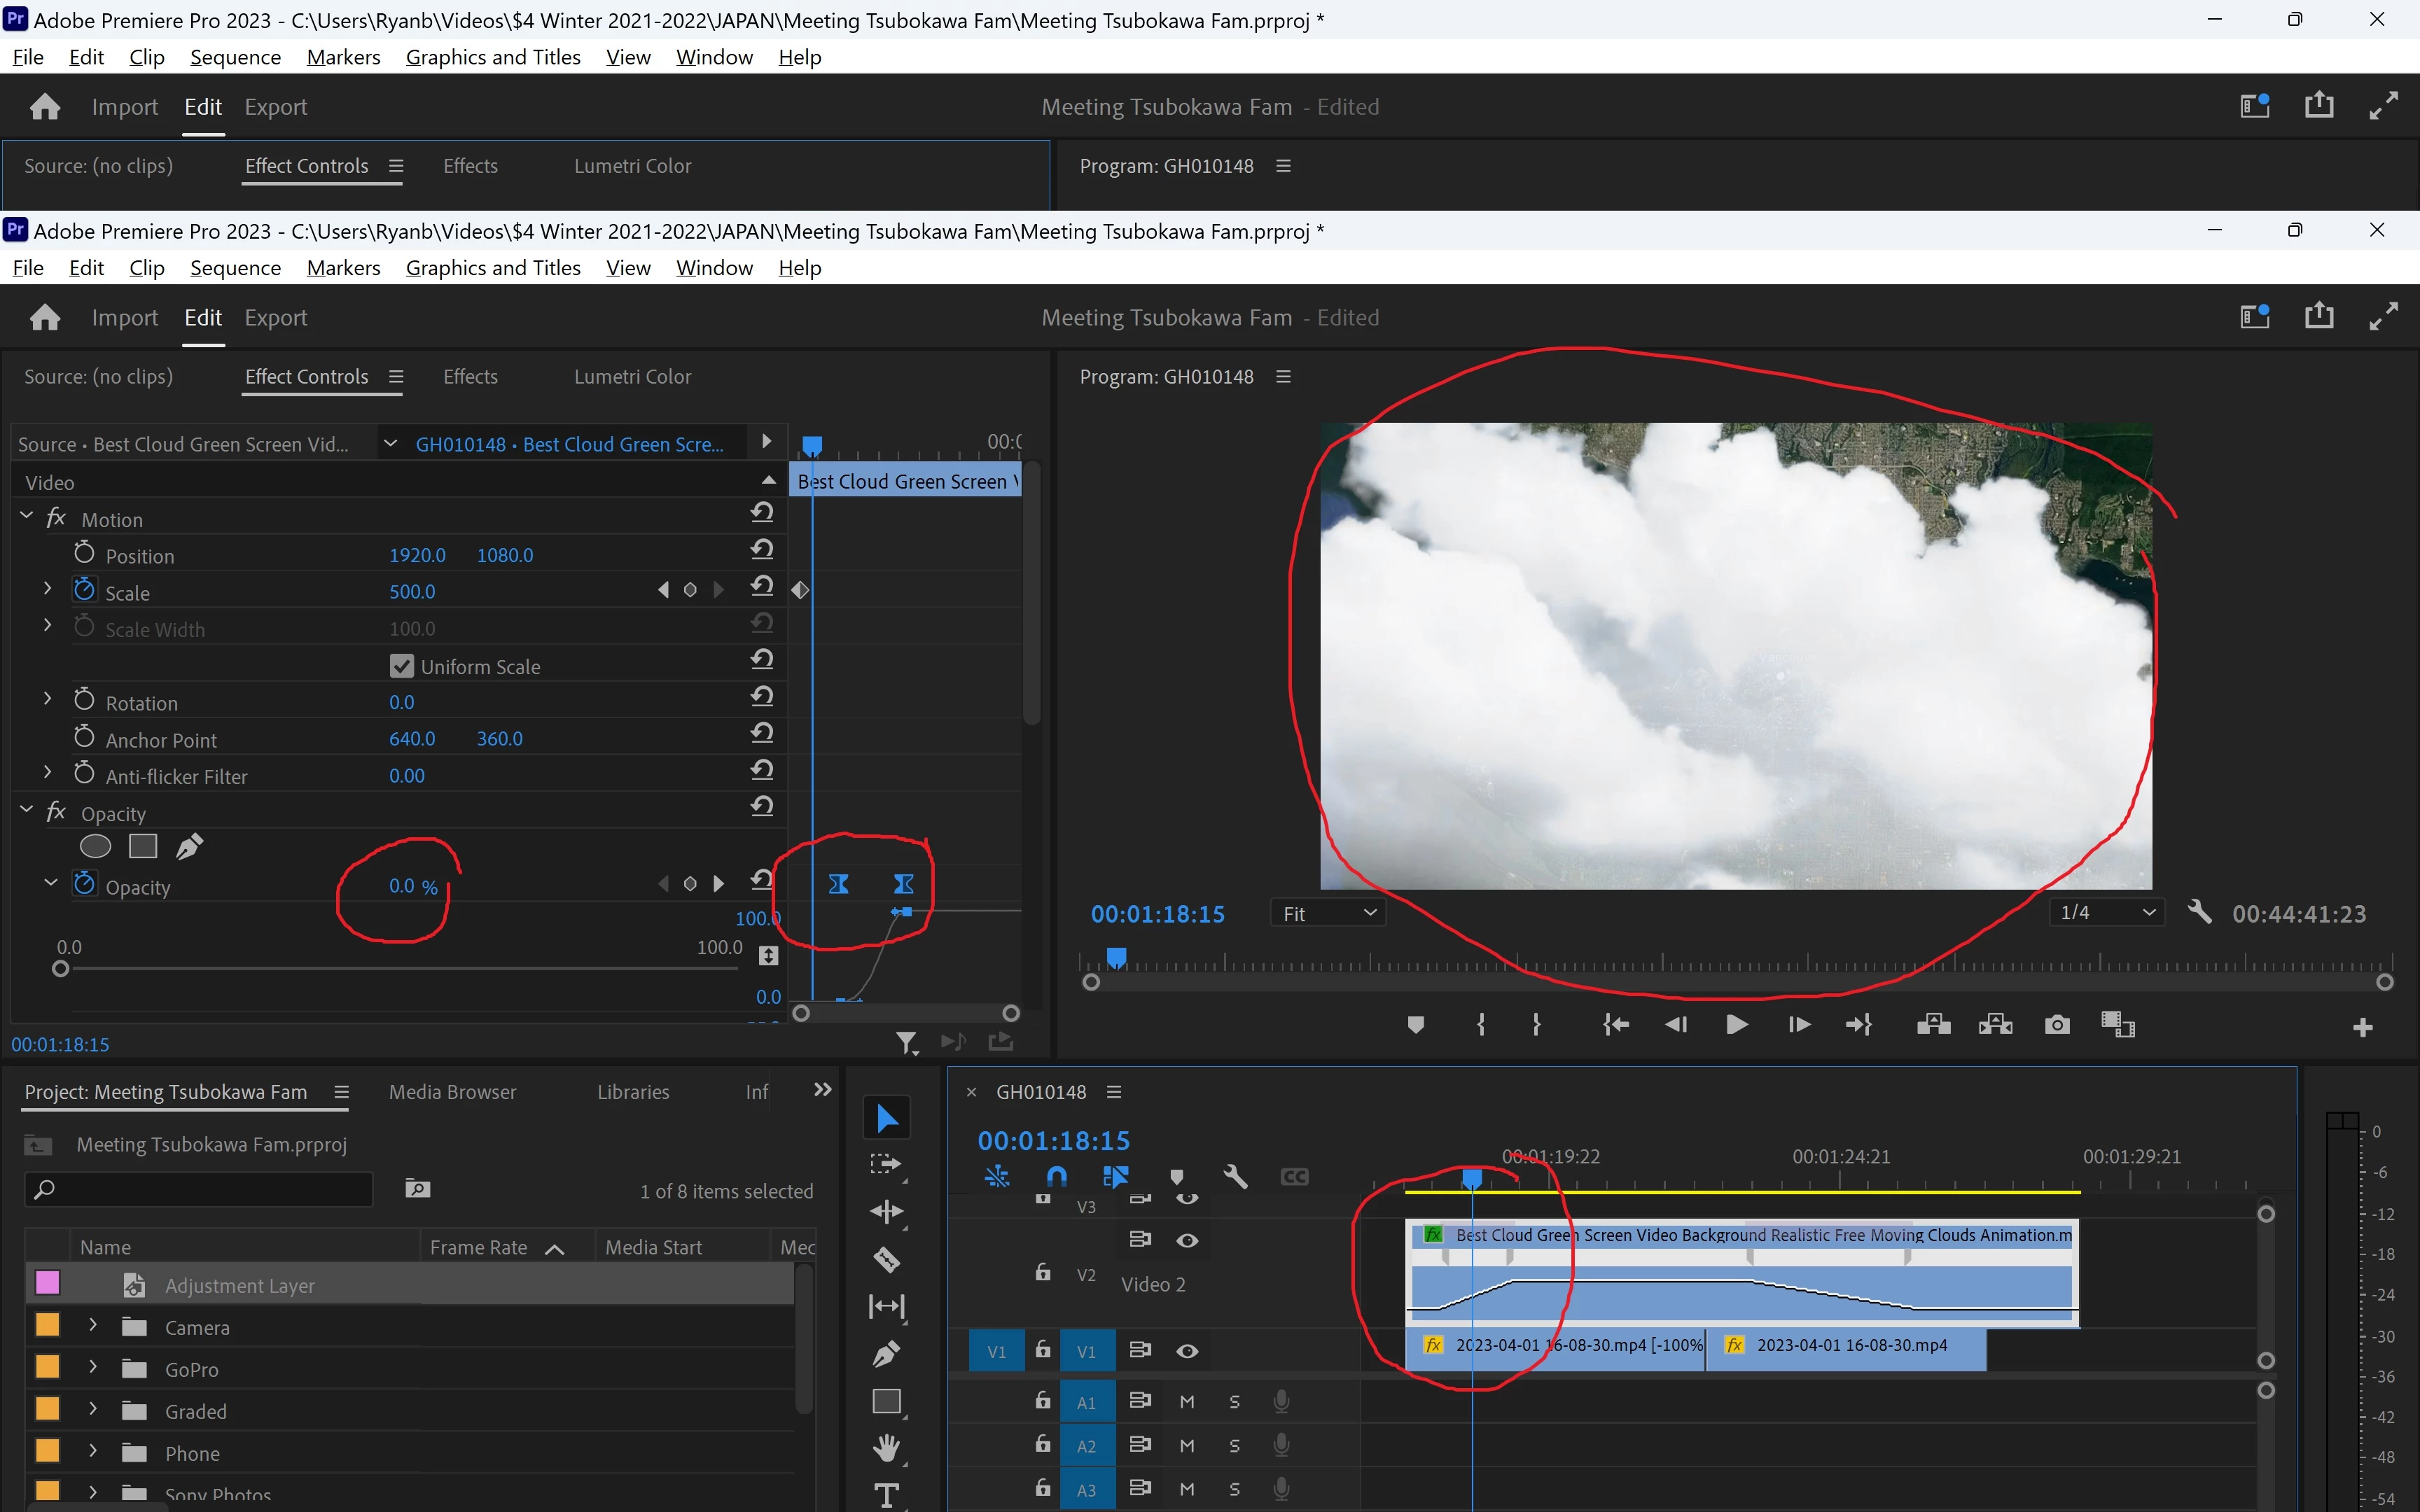This screenshot has height=1512, width=2420.
Task: Select the Pen tool in tools panel
Action: pyautogui.click(x=886, y=1354)
